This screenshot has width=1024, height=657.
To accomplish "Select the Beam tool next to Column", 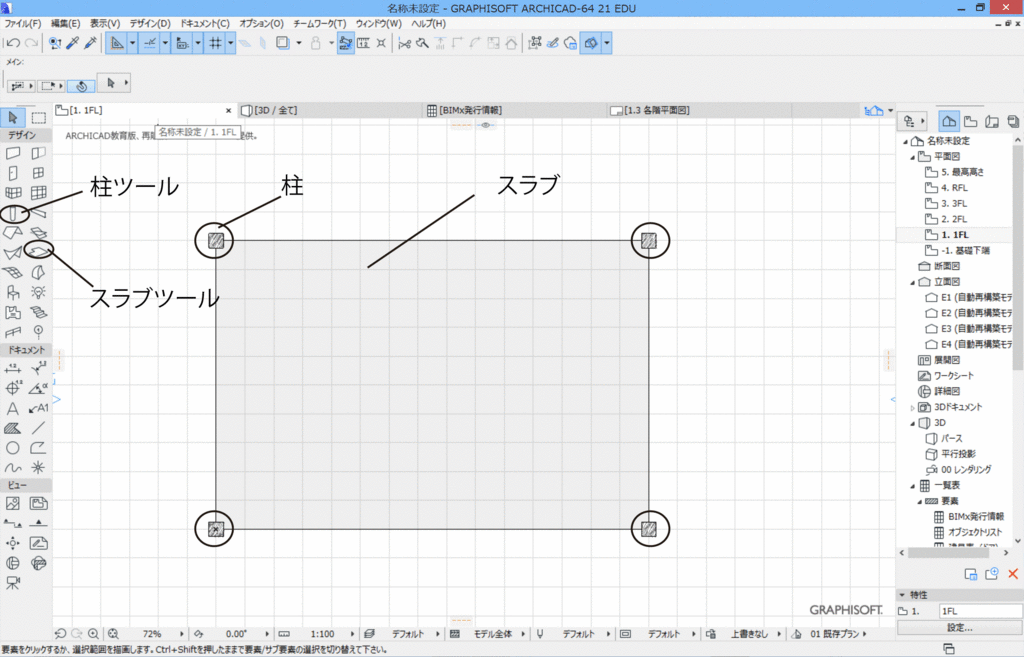I will tap(39, 213).
